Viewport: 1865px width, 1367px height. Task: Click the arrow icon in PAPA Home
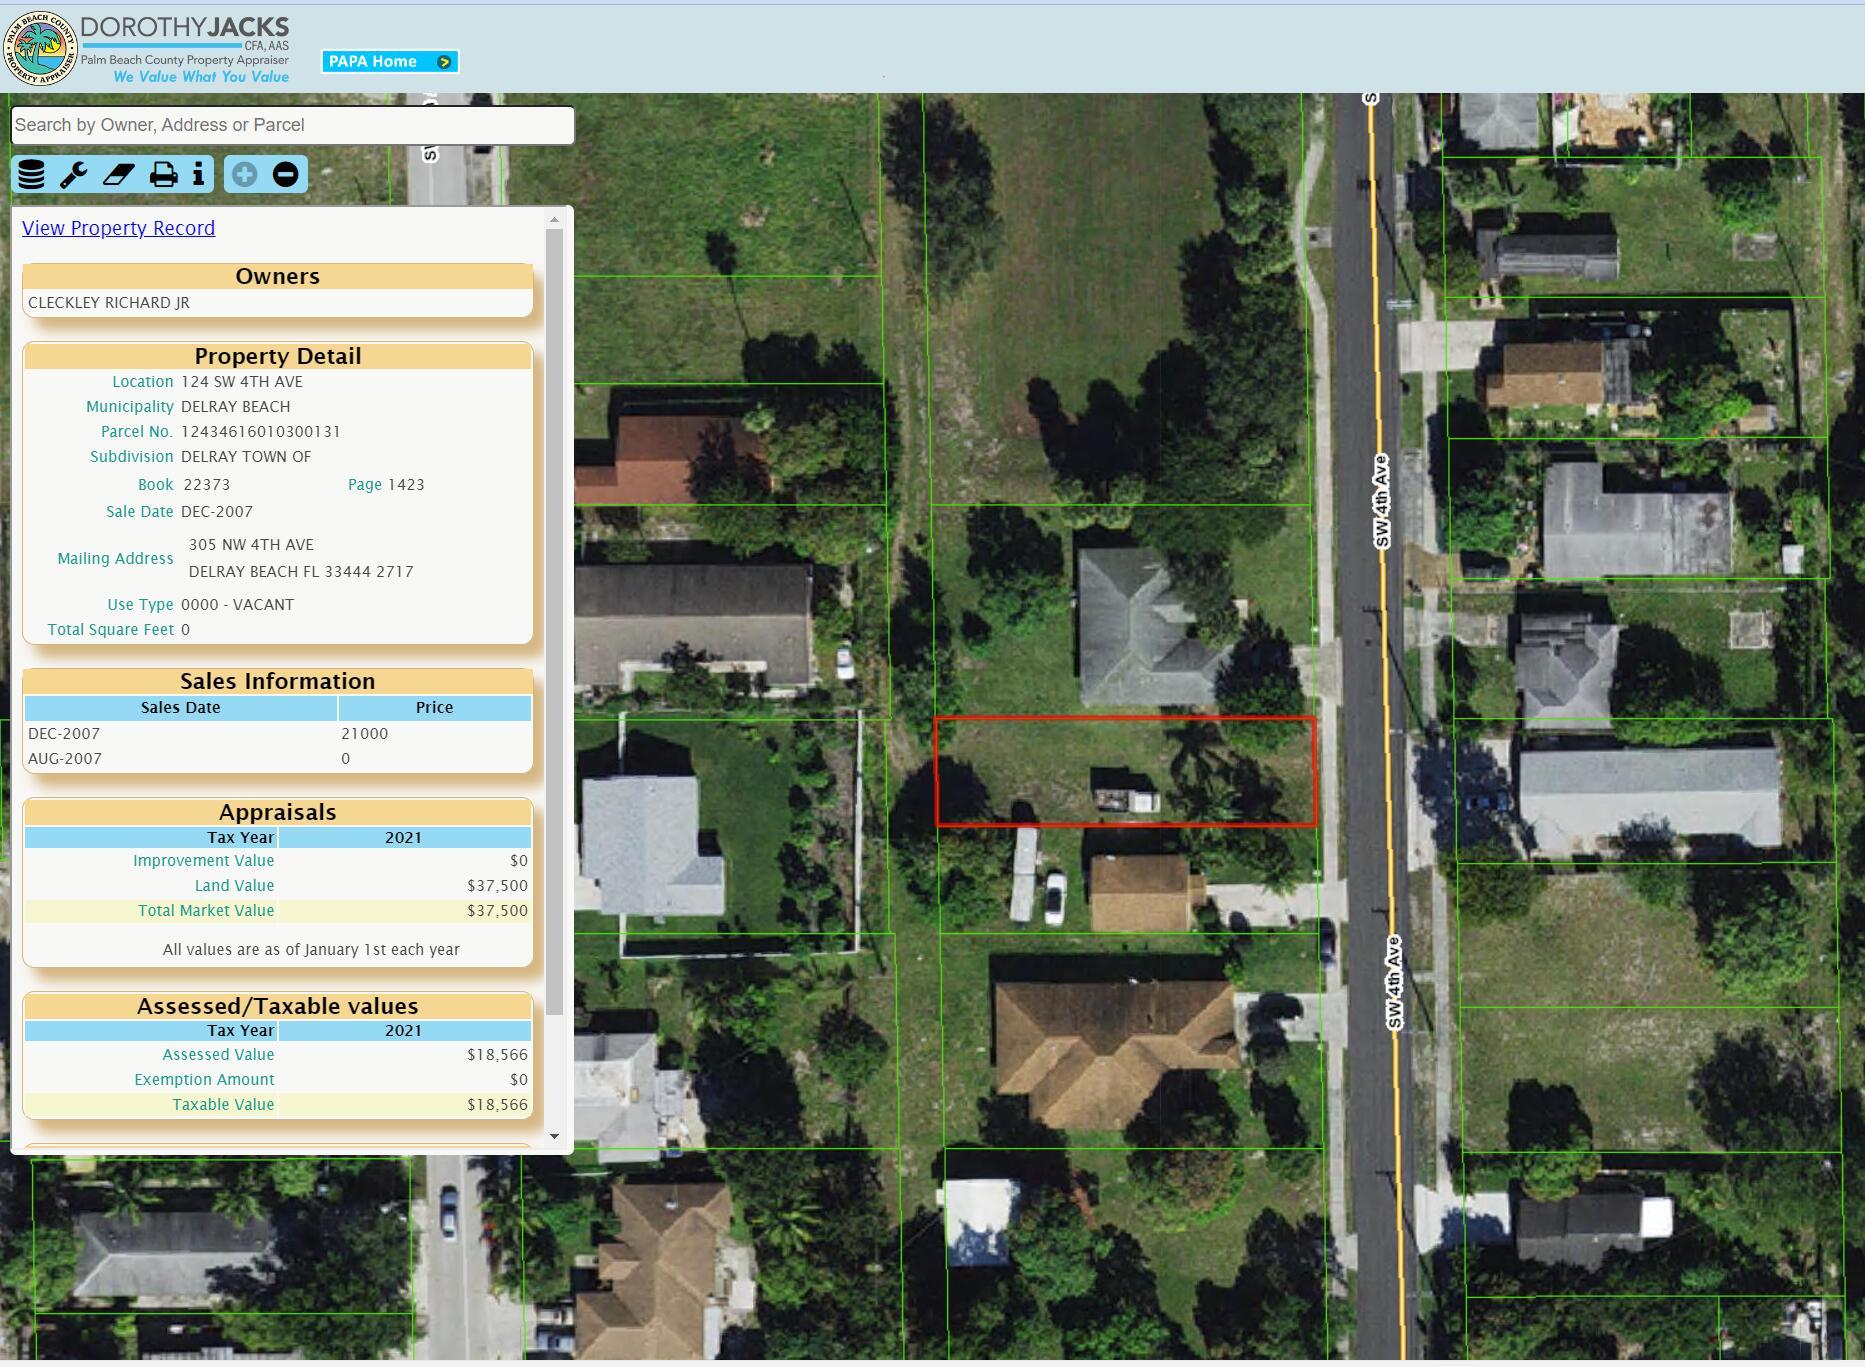coord(445,62)
